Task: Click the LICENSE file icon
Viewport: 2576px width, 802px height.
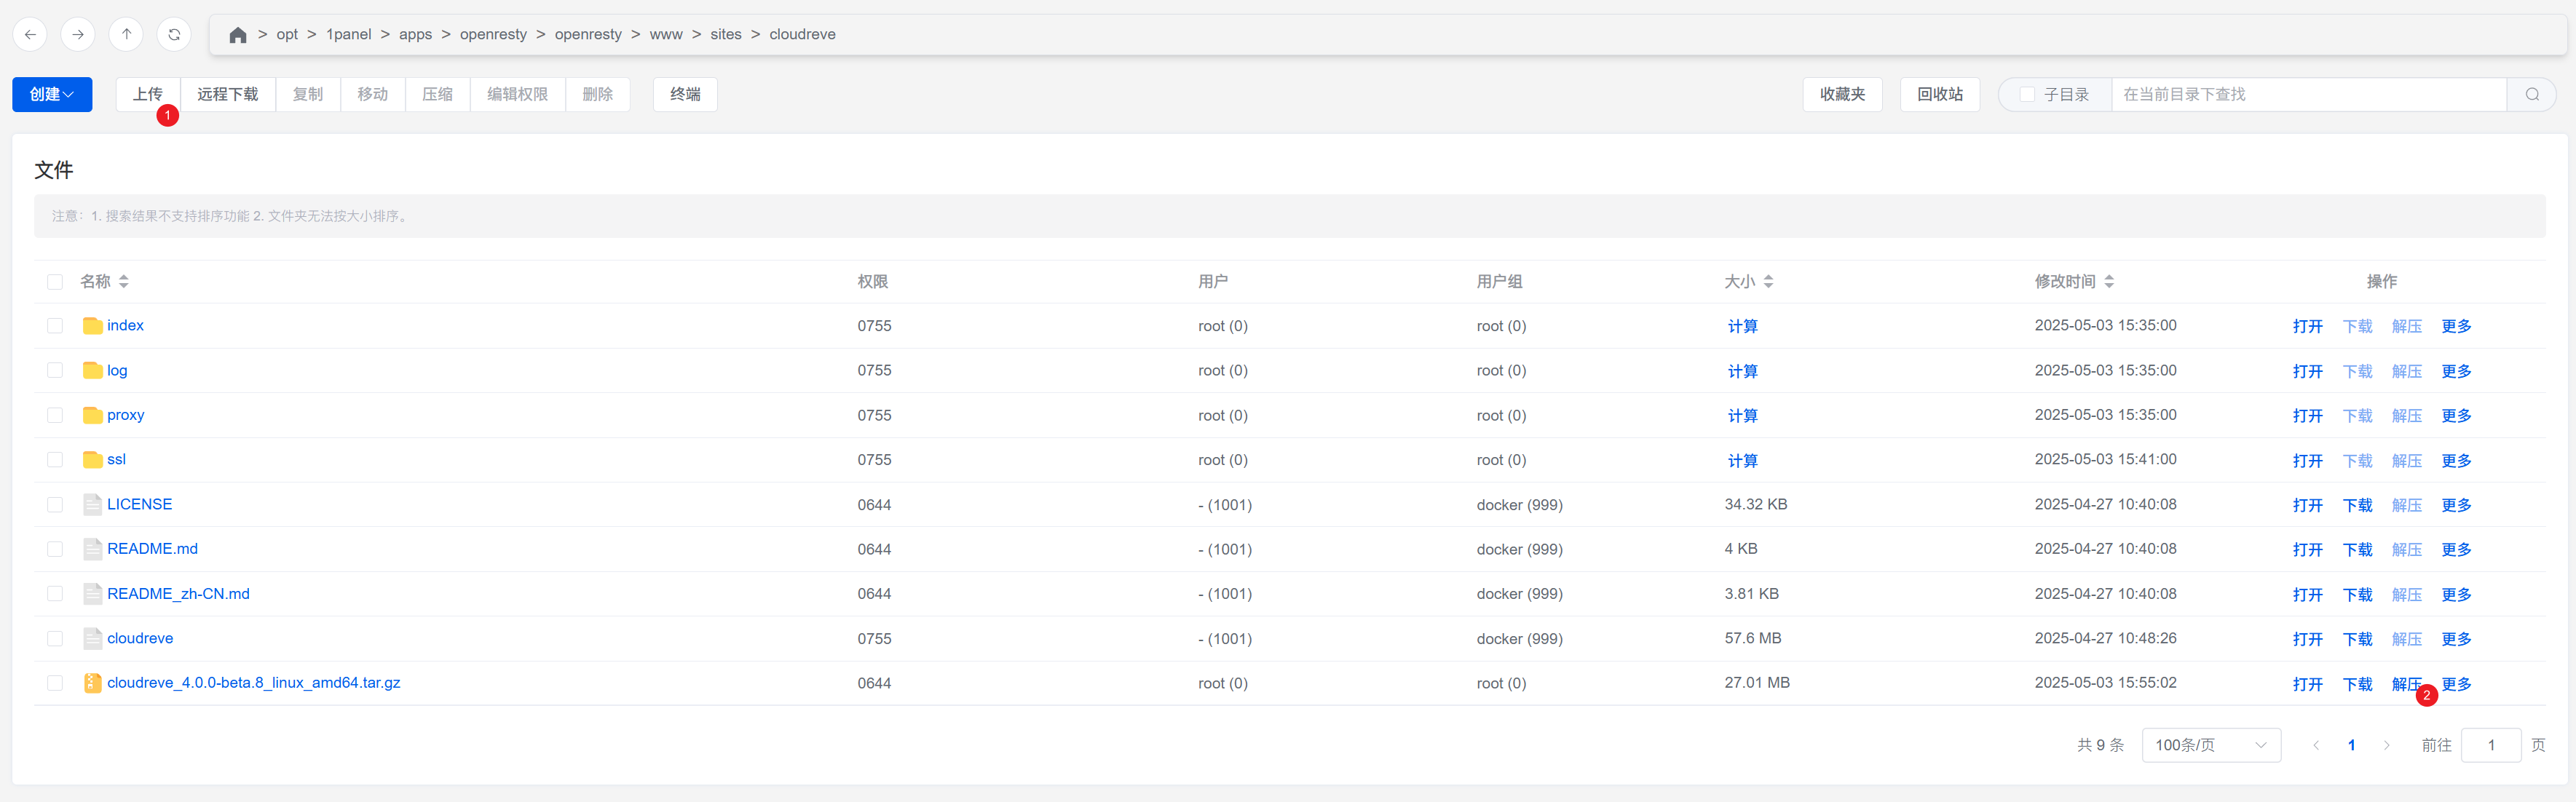Action: click(92, 505)
